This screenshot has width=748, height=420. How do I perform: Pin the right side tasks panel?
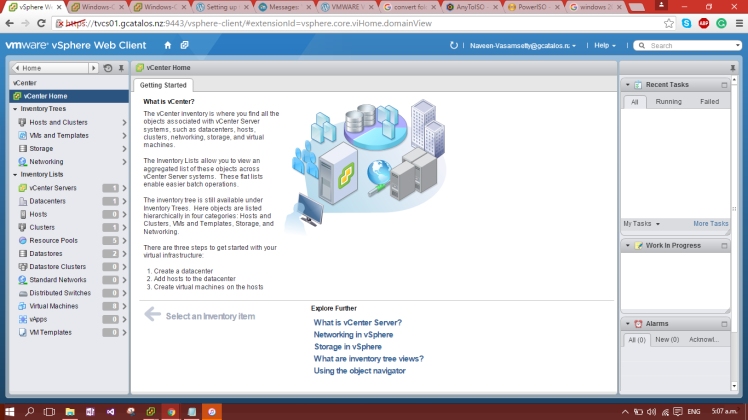(x=733, y=68)
